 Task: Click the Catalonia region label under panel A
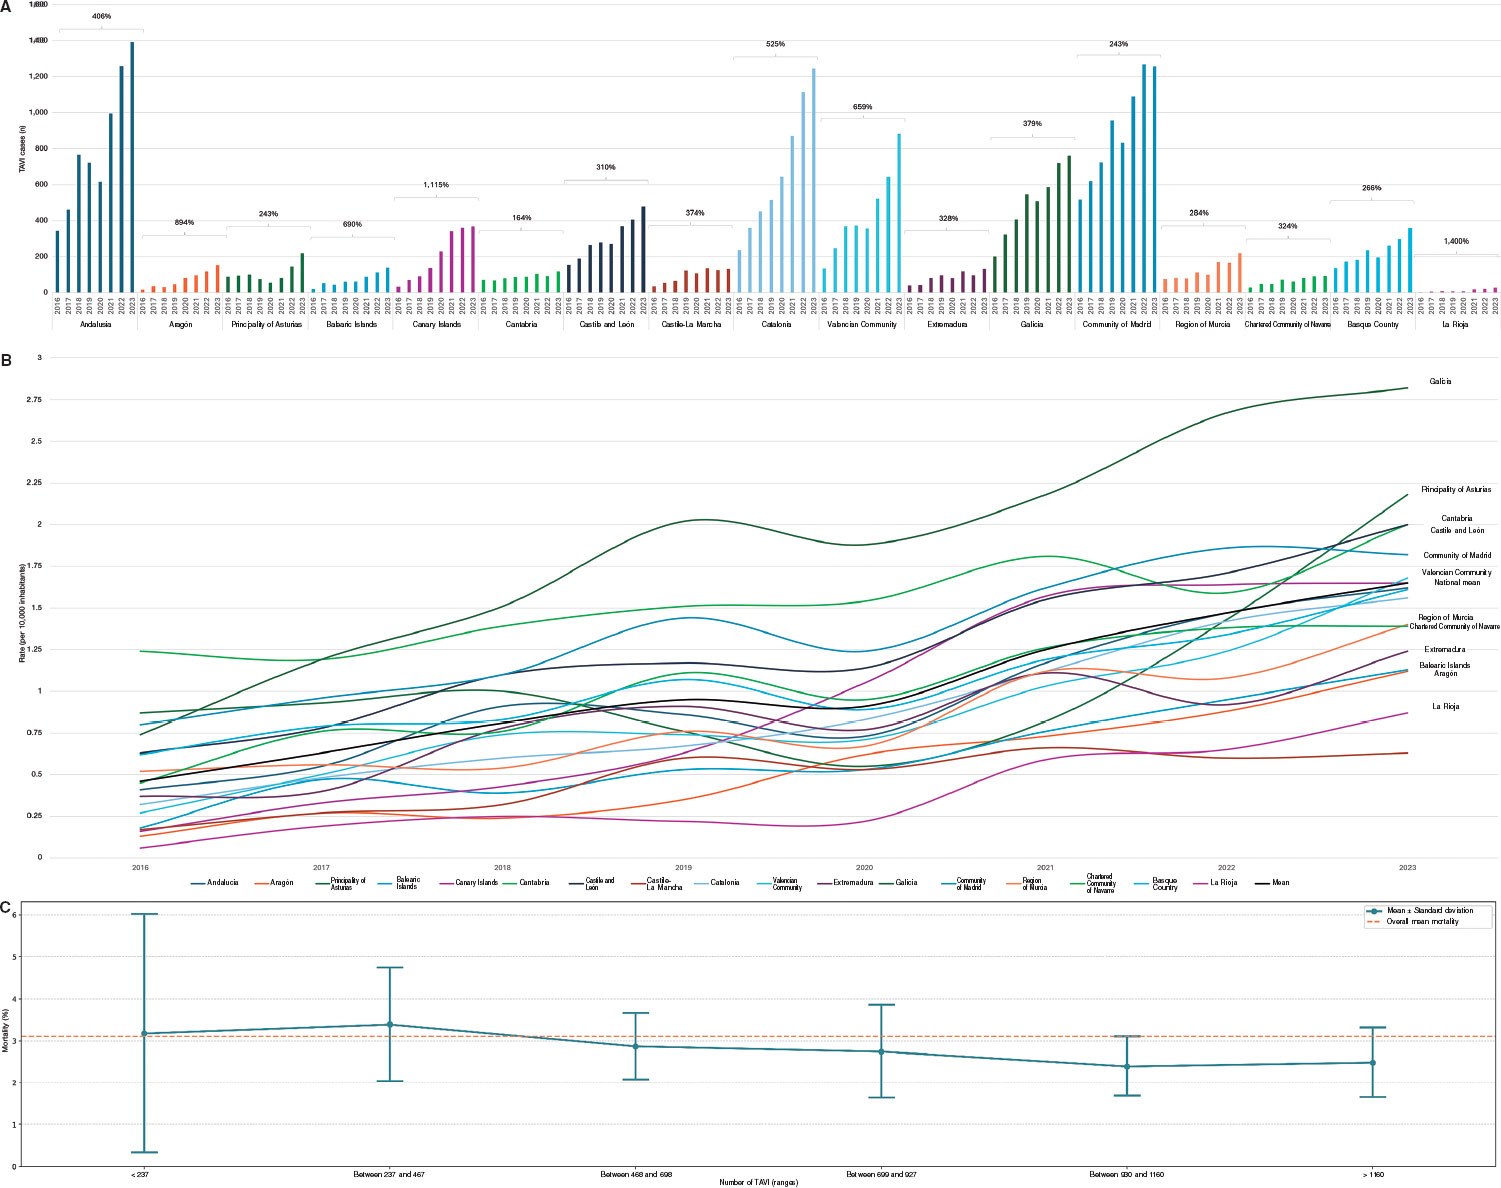(775, 324)
